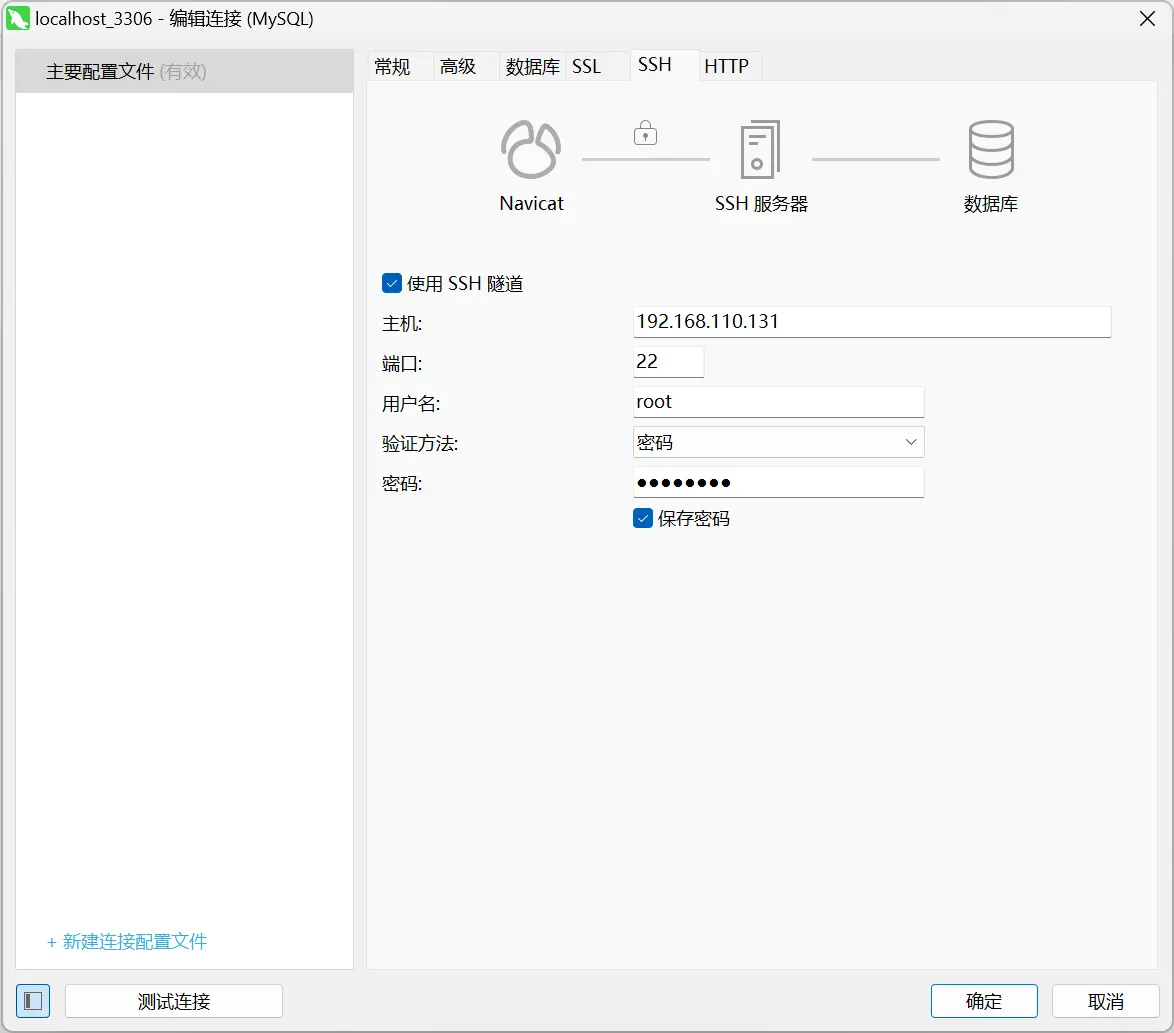Click the 用户名: label
Image resolution: width=1174 pixels, height=1033 pixels.
(411, 404)
